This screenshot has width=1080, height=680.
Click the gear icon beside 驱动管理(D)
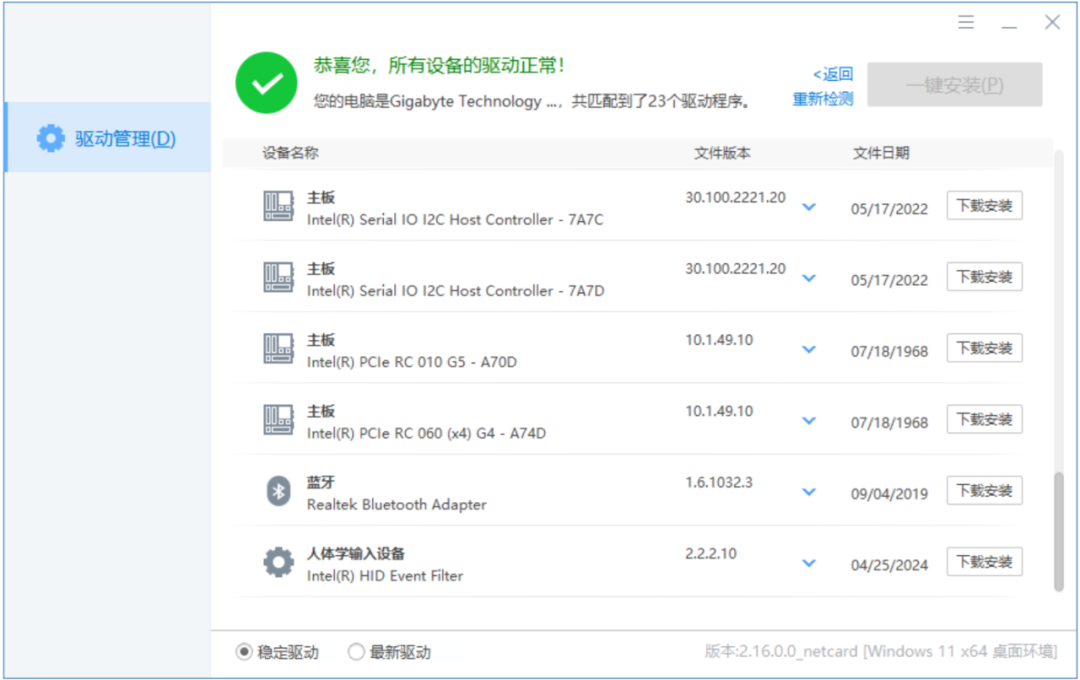pyautogui.click(x=50, y=138)
